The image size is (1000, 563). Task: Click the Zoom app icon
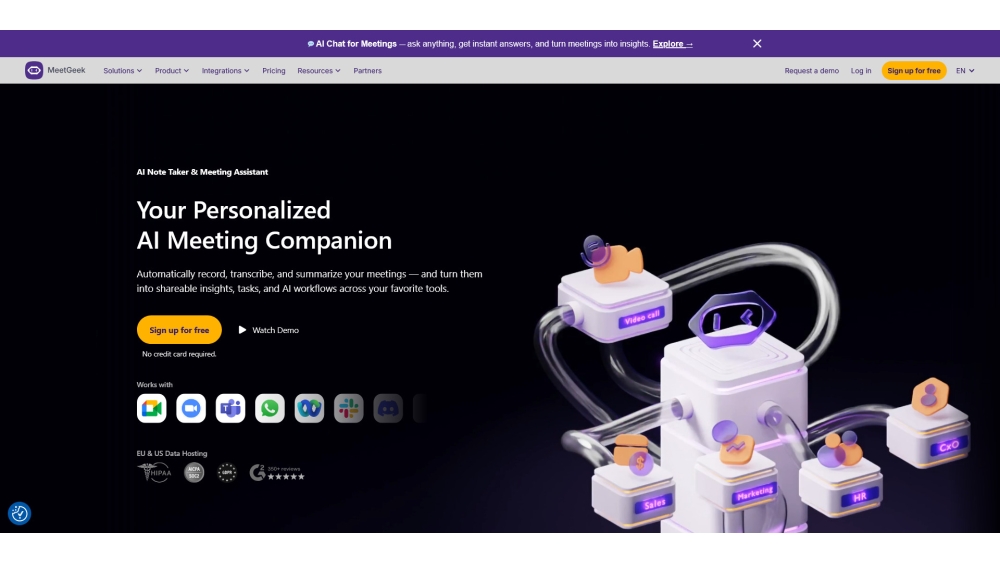pyautogui.click(x=191, y=408)
